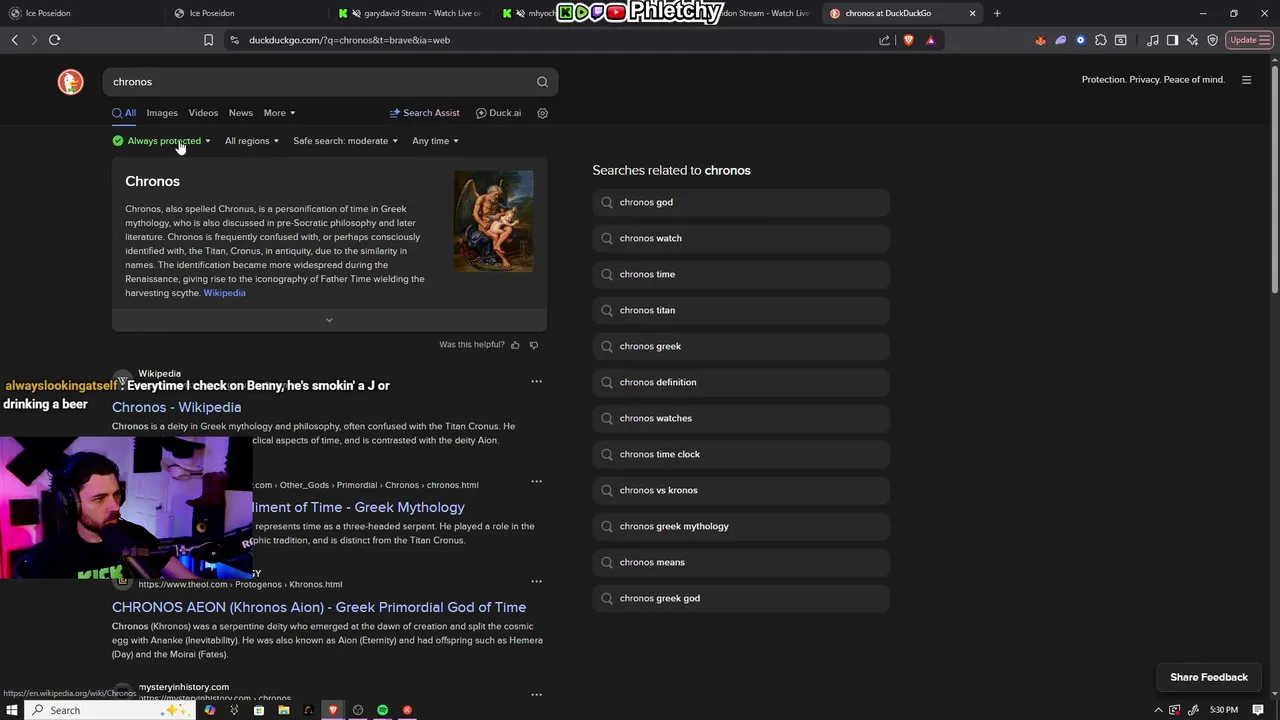Open the extensions puzzle piece icon
This screenshot has width=1280, height=720.
click(1101, 40)
